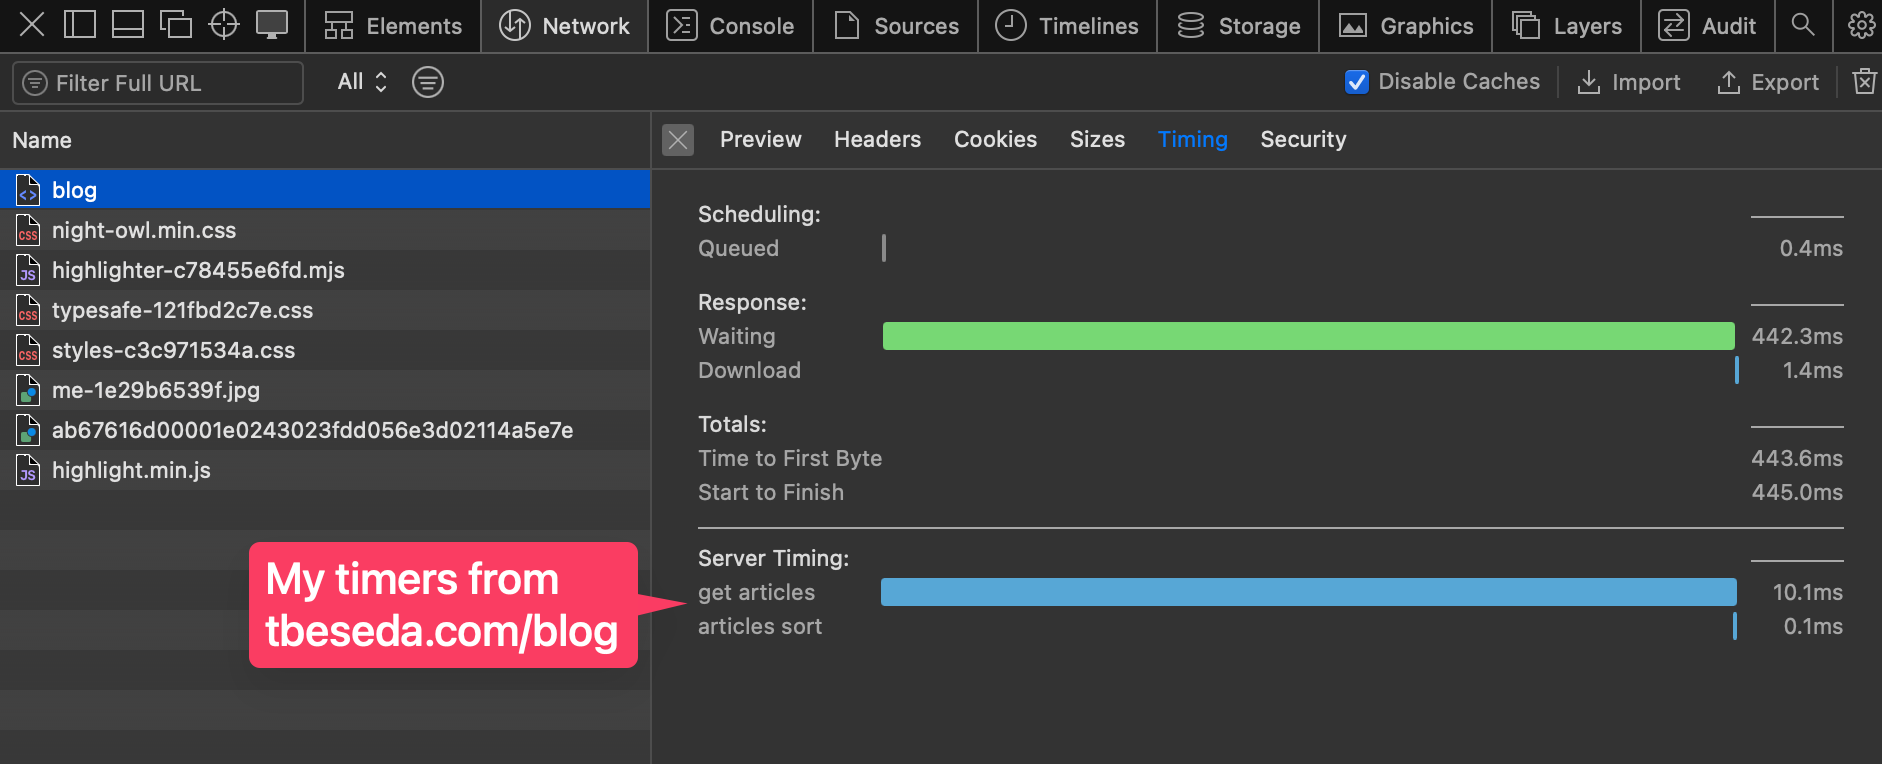Select highlighter-c78455e6fd.mjs request
The width and height of the screenshot is (1882, 764).
click(325, 270)
